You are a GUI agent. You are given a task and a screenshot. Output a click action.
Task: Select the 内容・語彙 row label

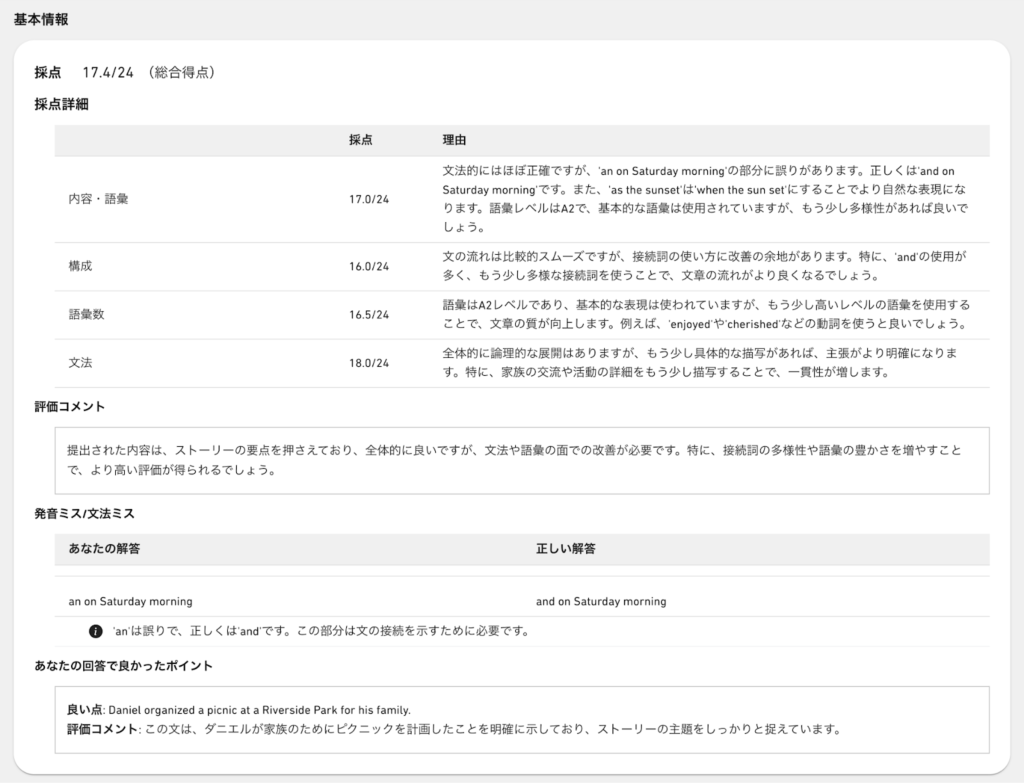98,199
